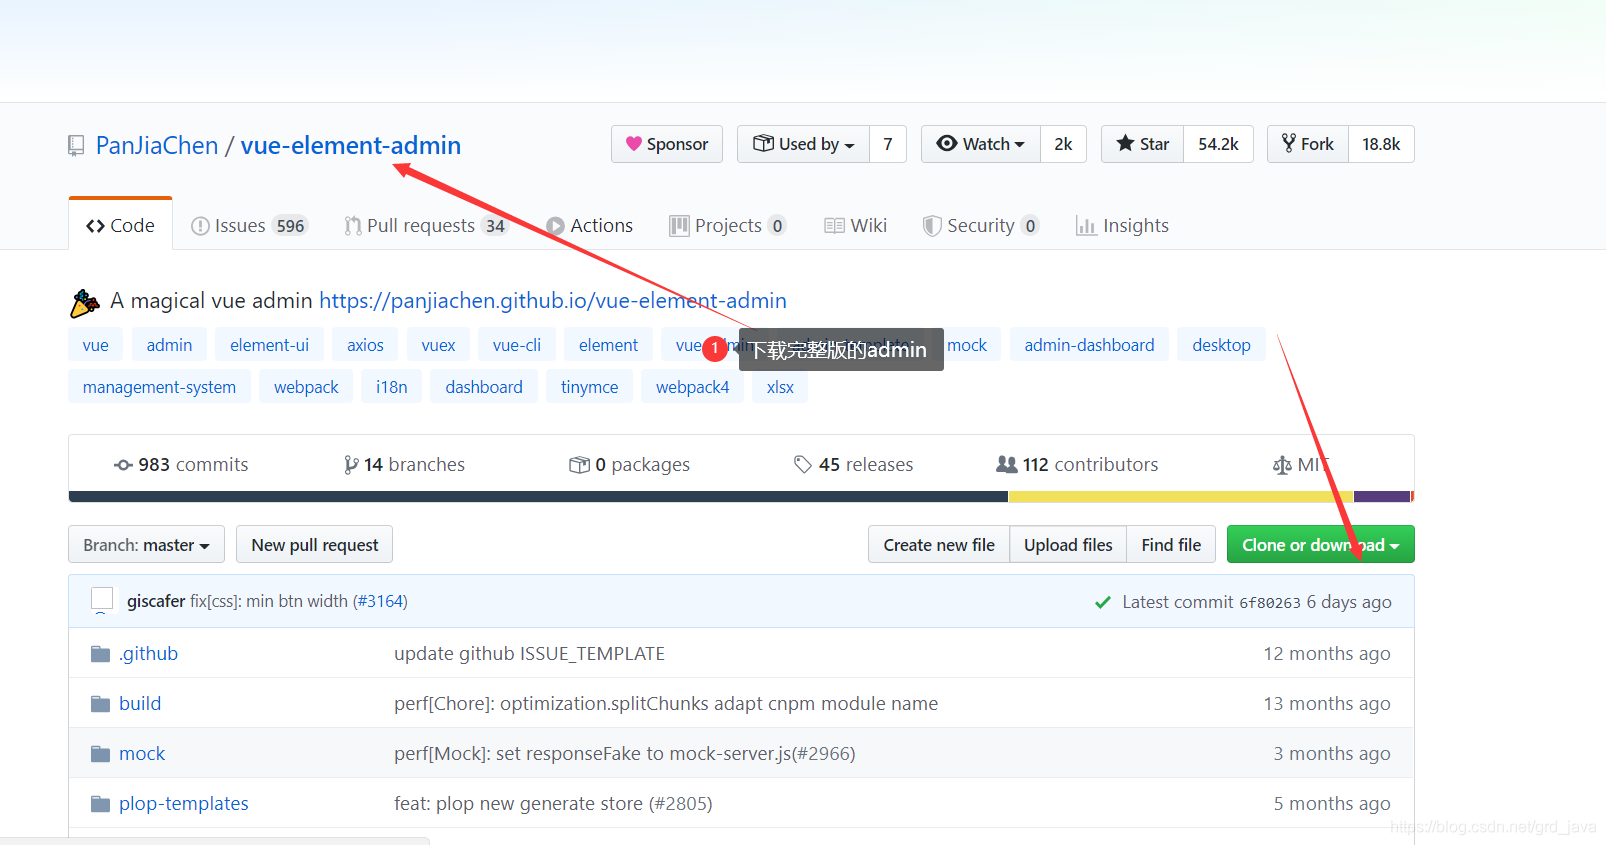Select the element topic tag

608,345
